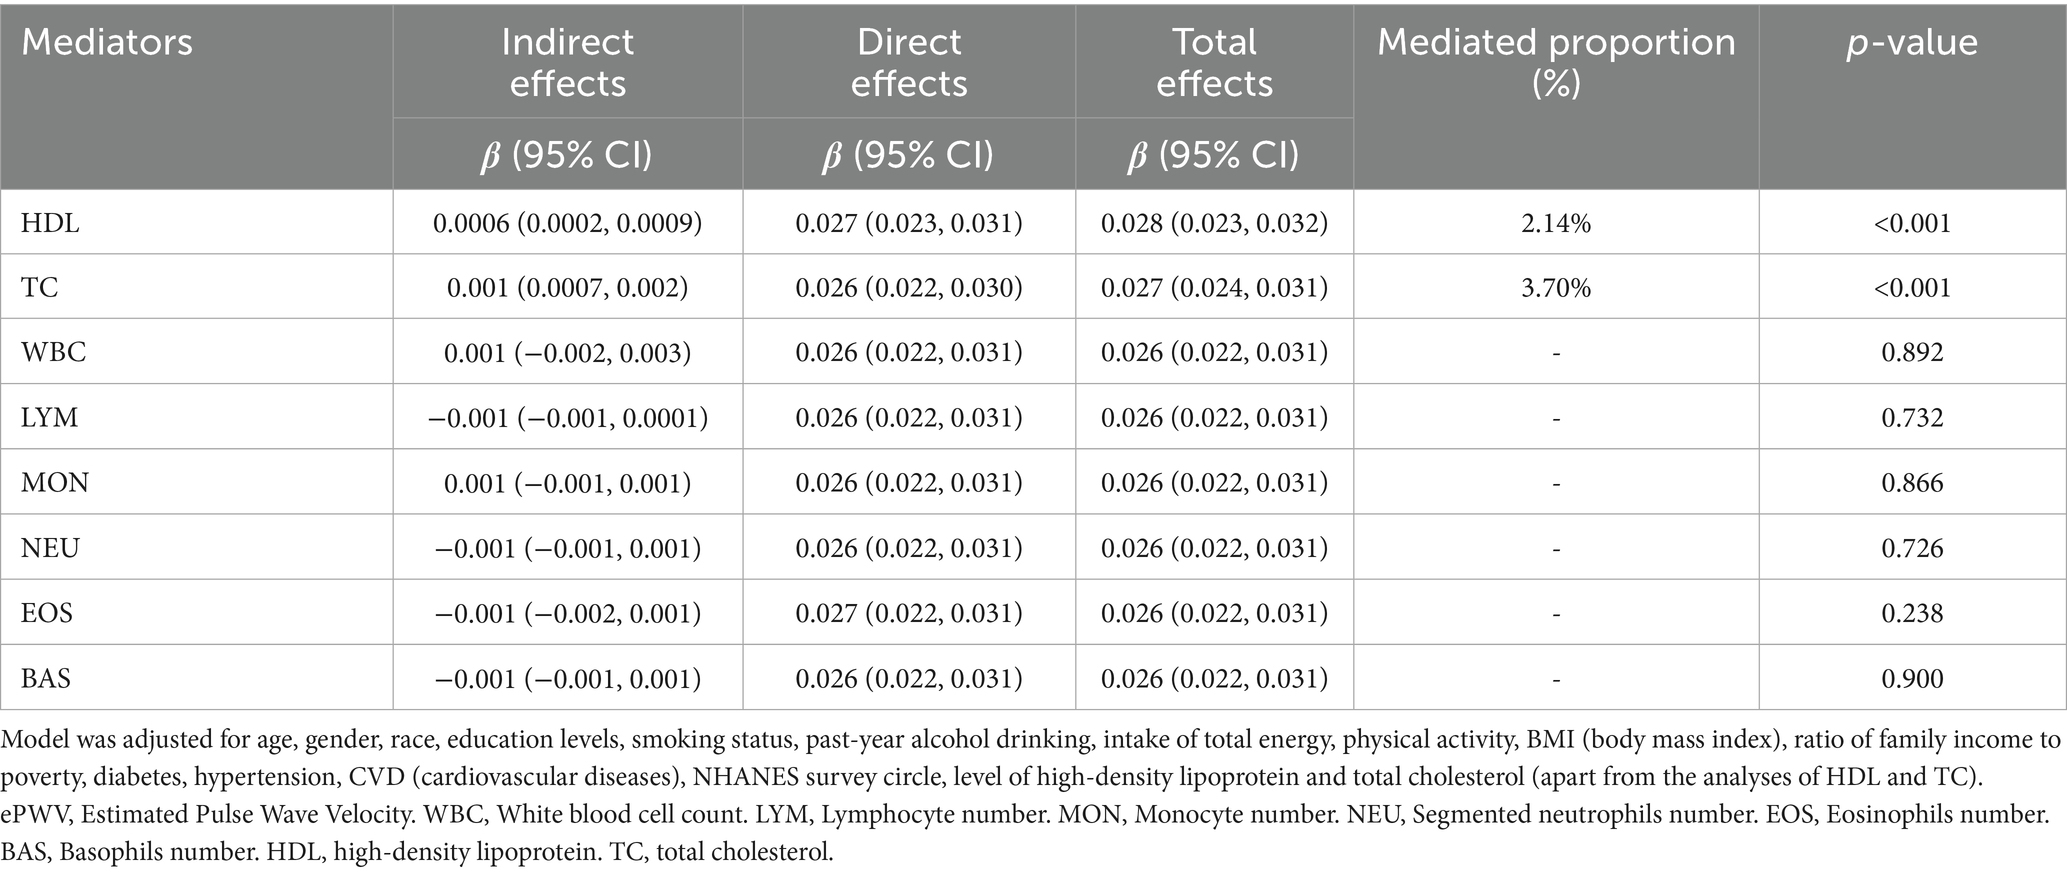Click the 0.238 p-value cell
Viewport: 2067px width, 874px height.
point(1912,613)
